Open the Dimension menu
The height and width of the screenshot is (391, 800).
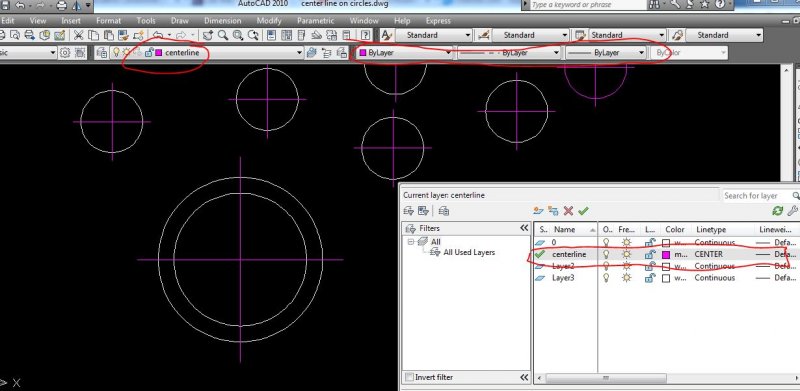coord(222,21)
